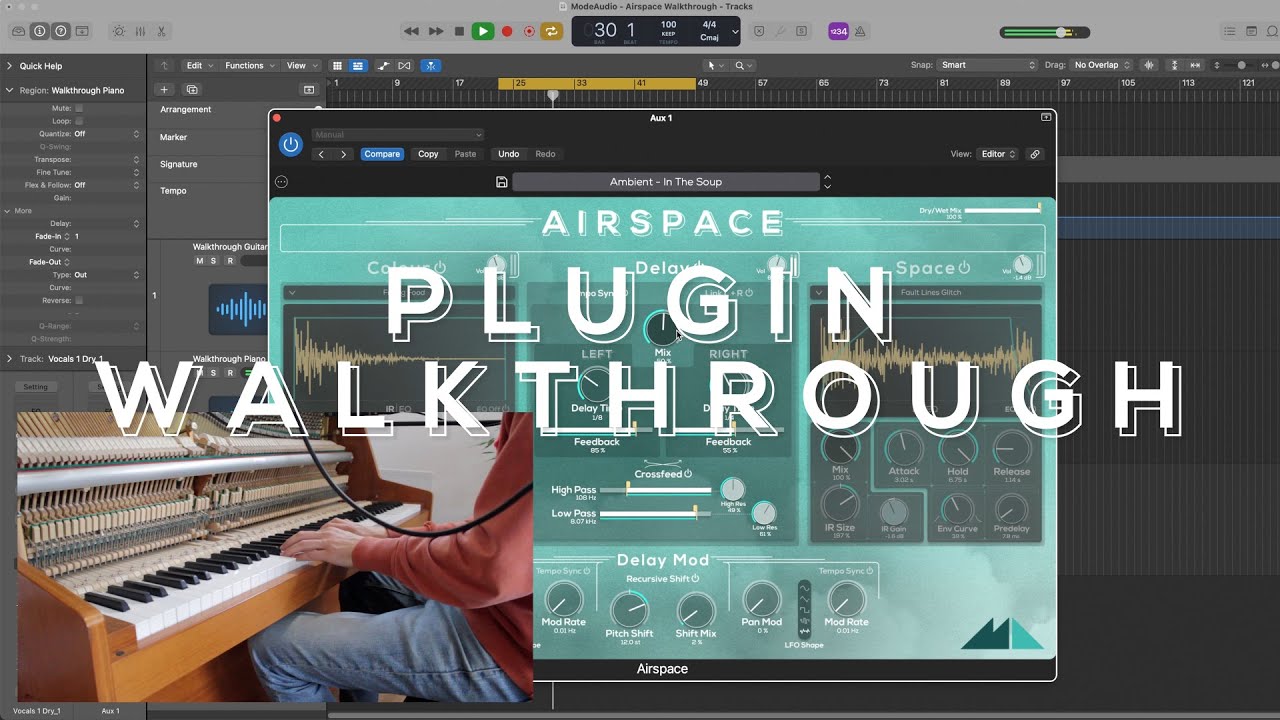Screen dimensions: 1280x720
Task: Toggle the Crossfeed power switch
Action: coord(688,474)
